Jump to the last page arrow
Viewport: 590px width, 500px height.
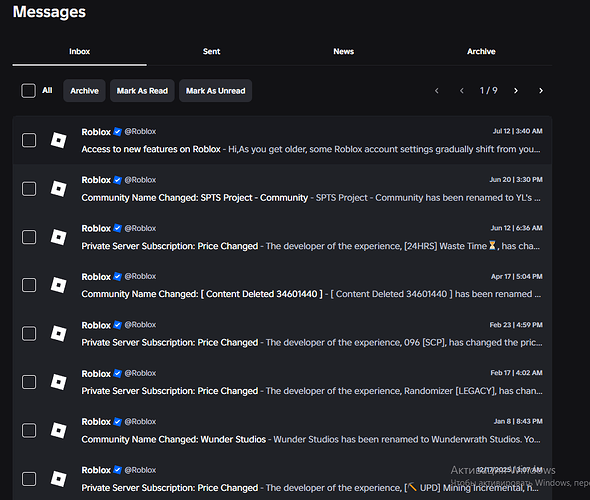click(x=541, y=91)
